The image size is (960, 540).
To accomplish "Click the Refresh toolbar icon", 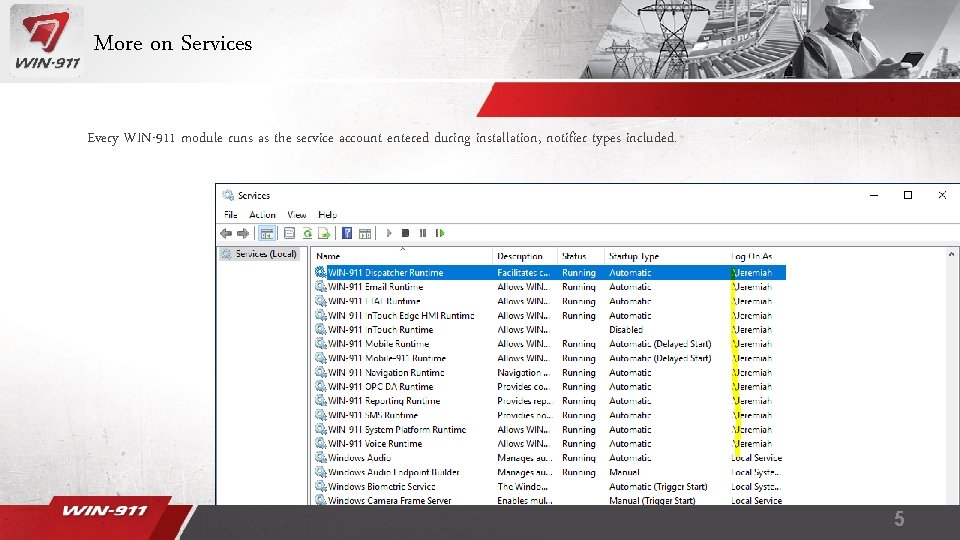I will pos(307,233).
